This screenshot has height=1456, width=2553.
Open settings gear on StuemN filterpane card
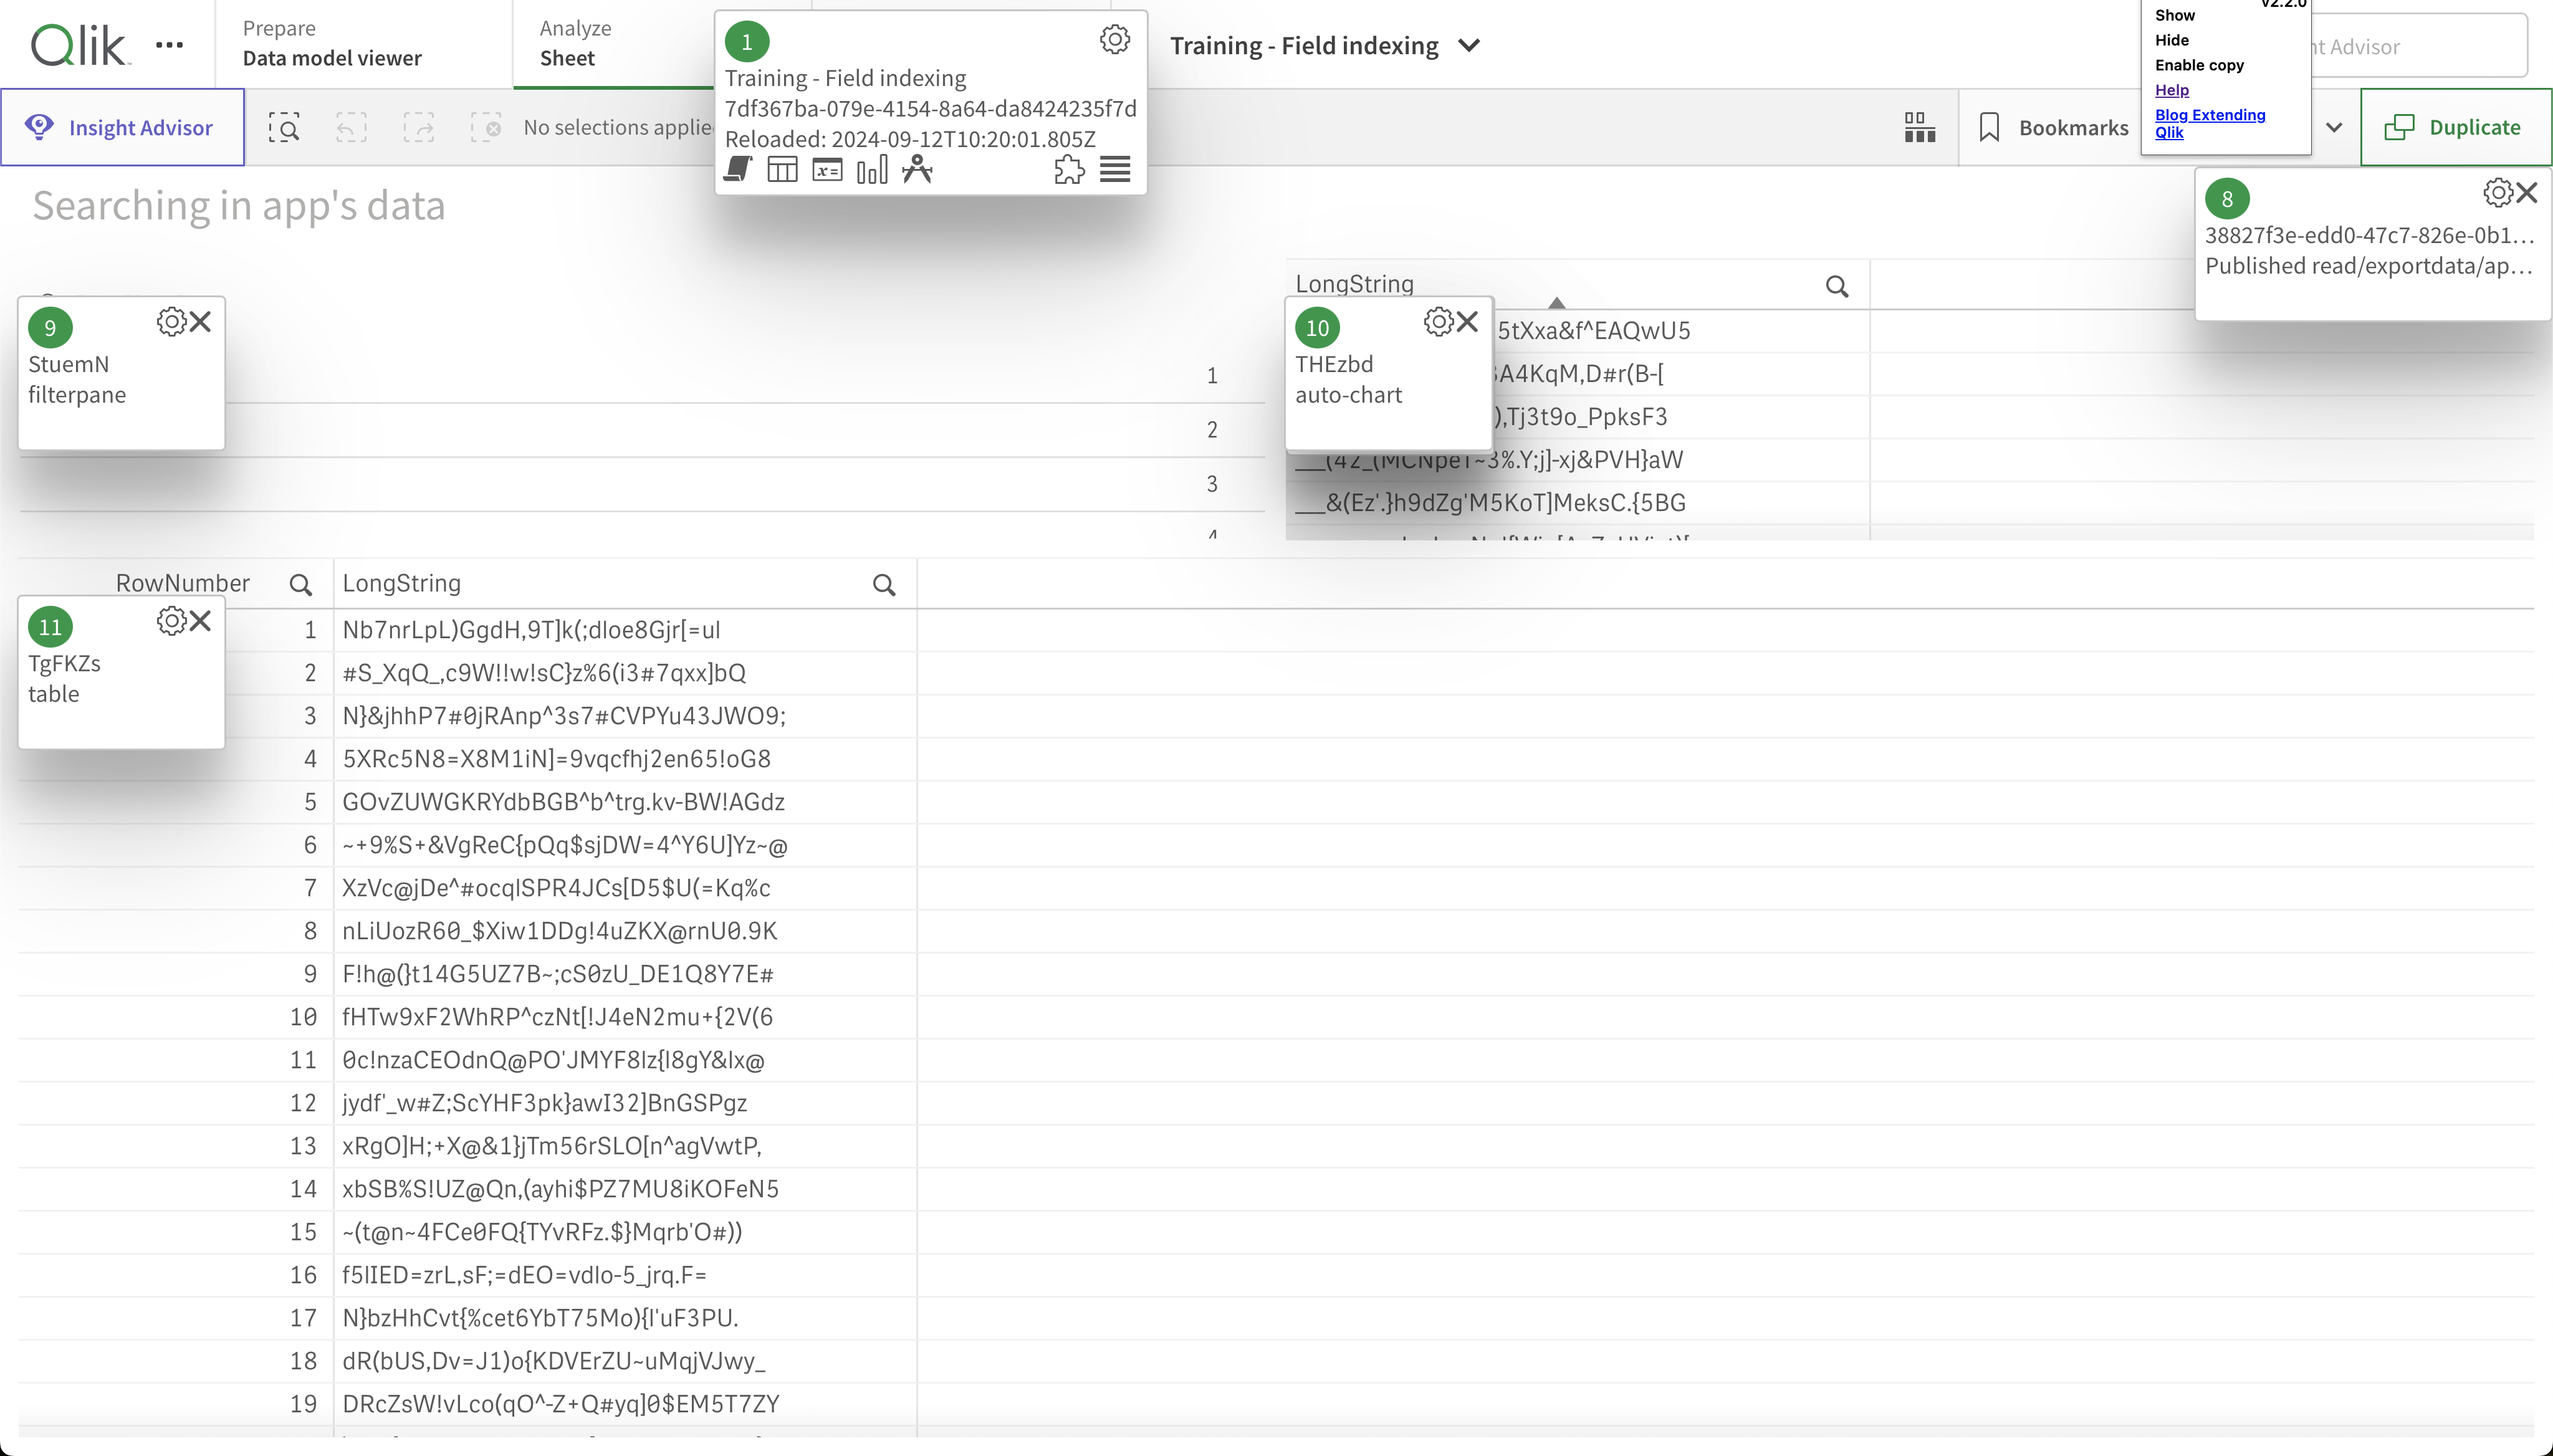[x=172, y=321]
